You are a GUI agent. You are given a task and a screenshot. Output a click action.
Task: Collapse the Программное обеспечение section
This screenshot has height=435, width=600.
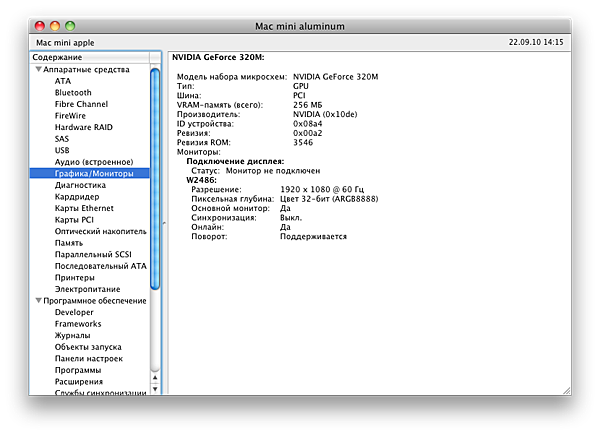click(x=39, y=300)
